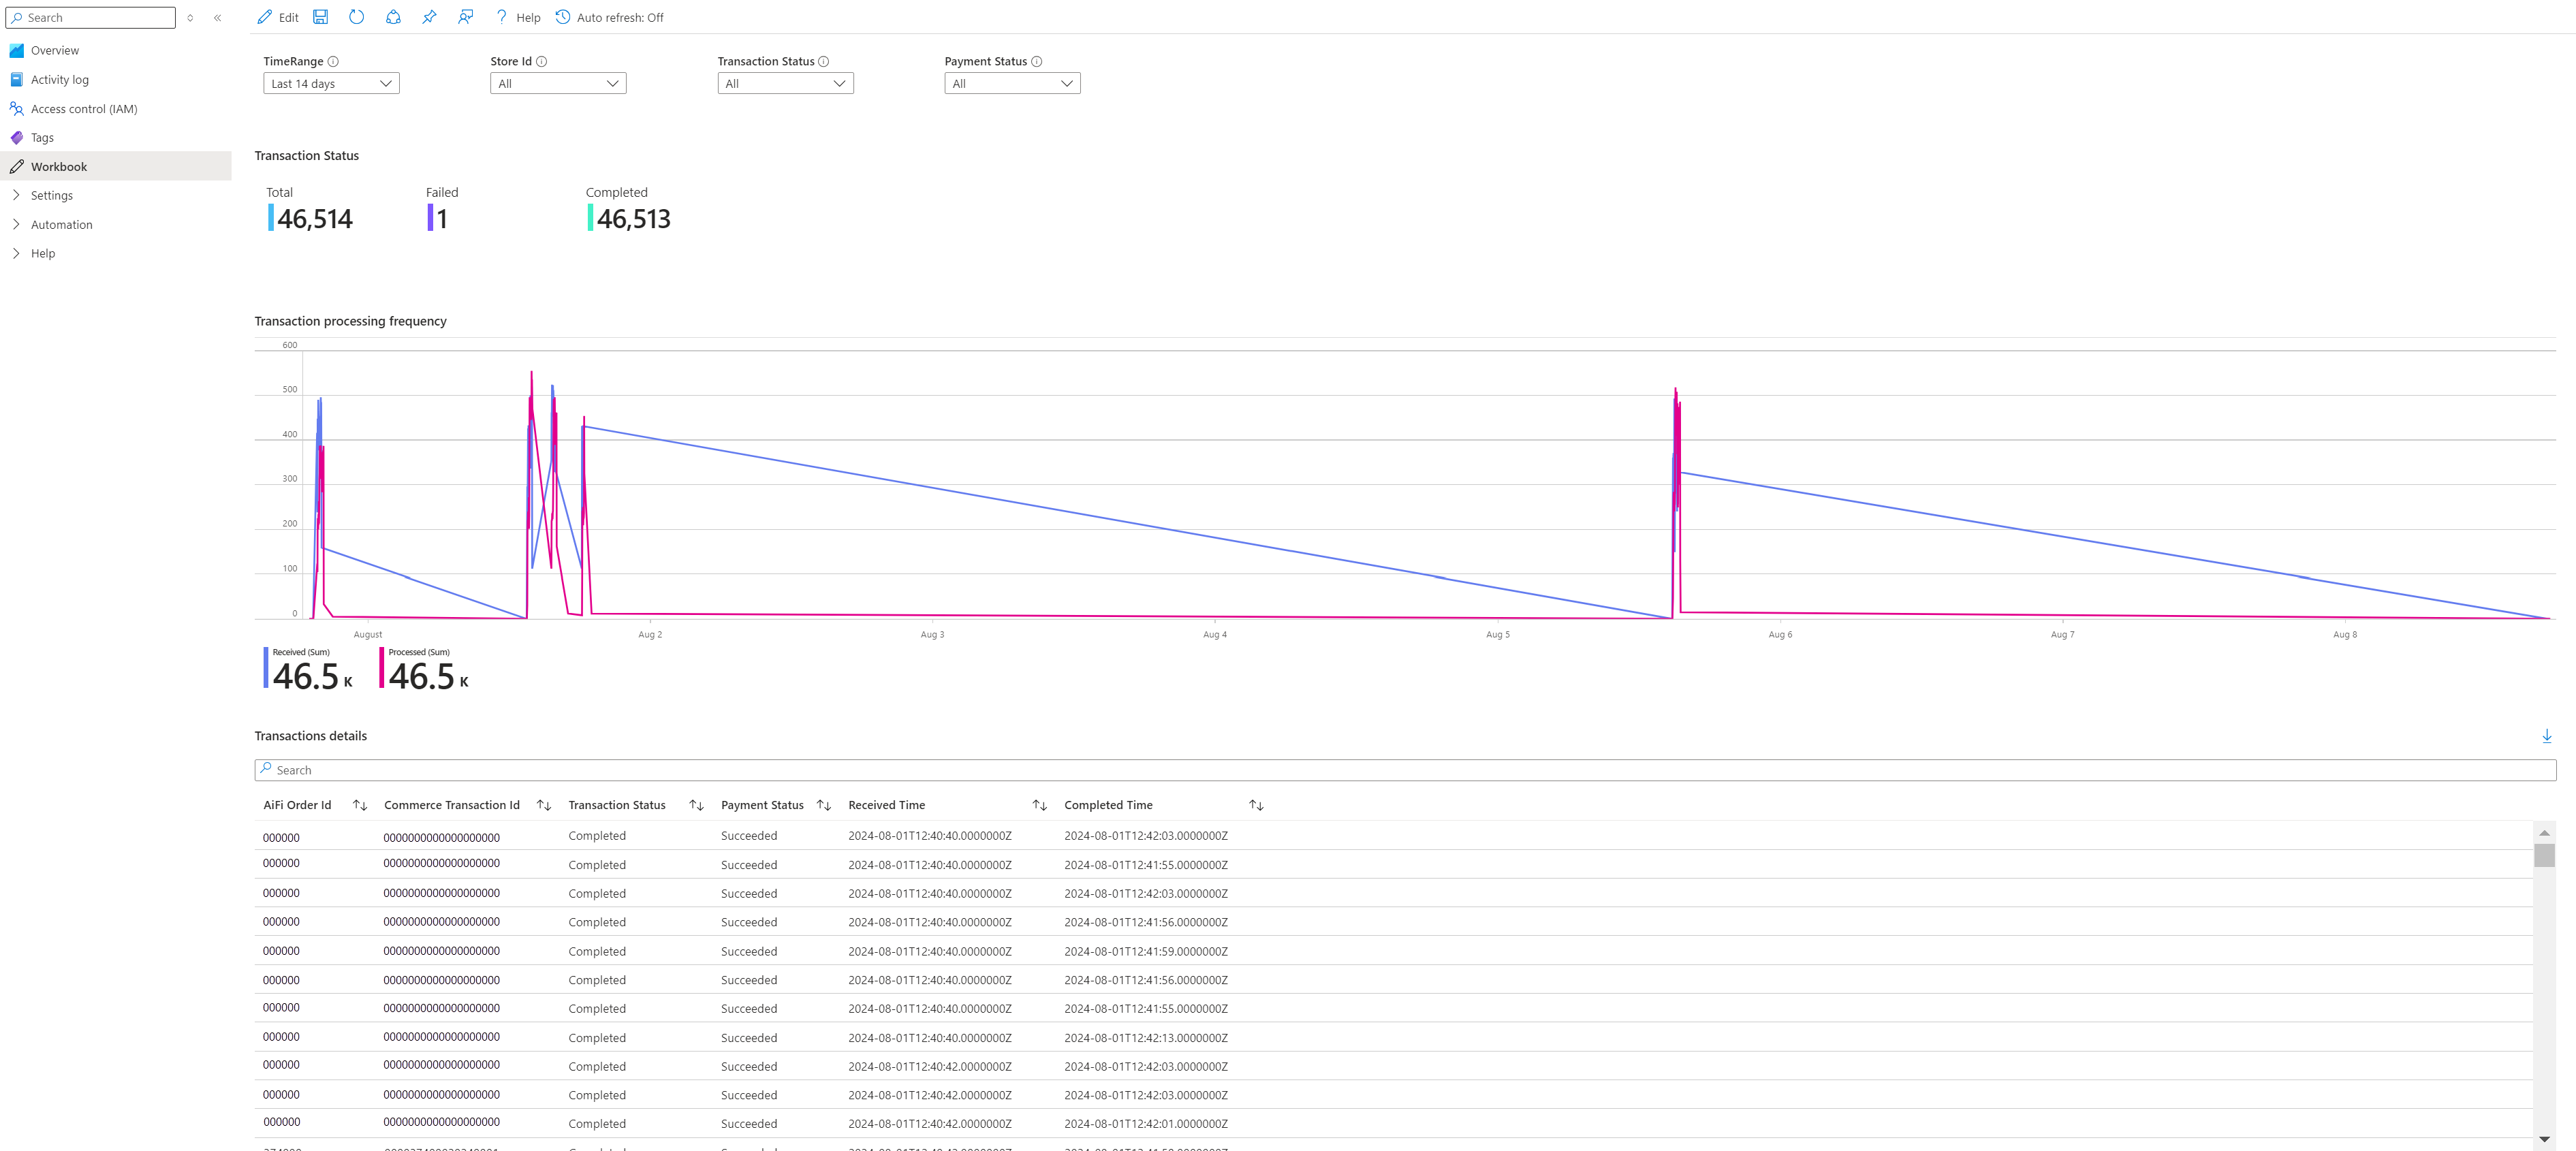The image size is (2576, 1151).
Task: Pin the workbook using the pushpin icon
Action: [x=429, y=17]
